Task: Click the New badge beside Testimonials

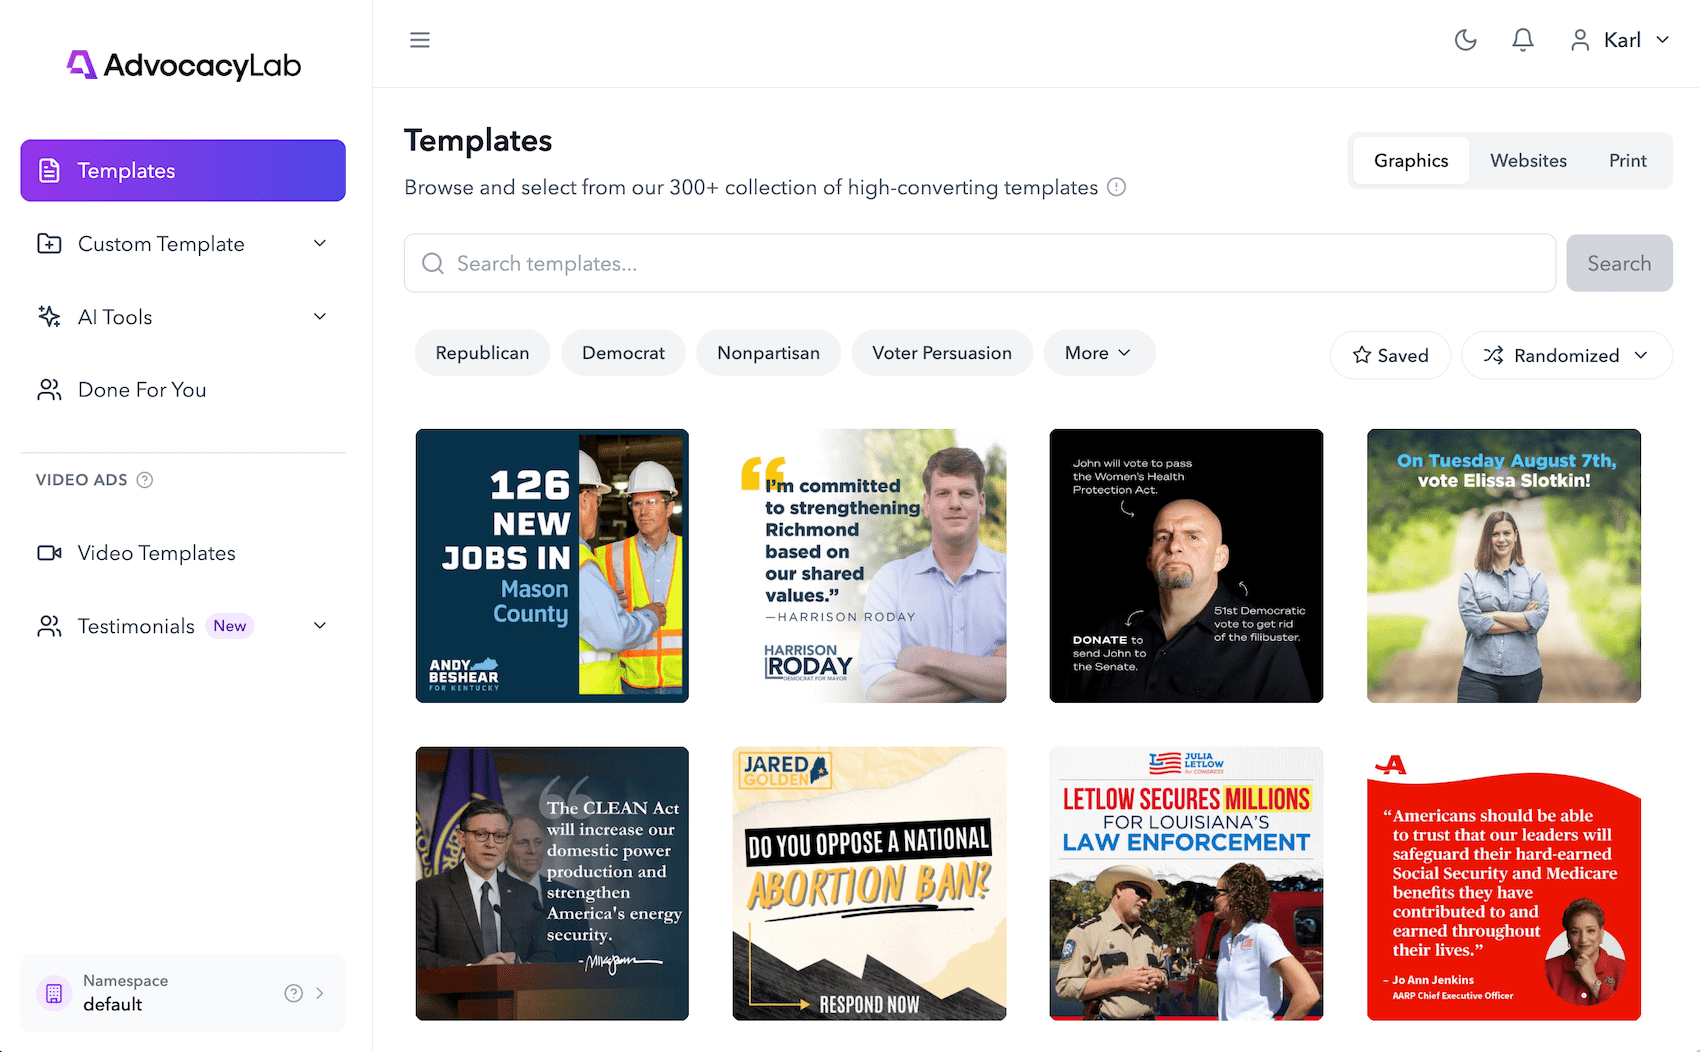Action: pos(230,626)
